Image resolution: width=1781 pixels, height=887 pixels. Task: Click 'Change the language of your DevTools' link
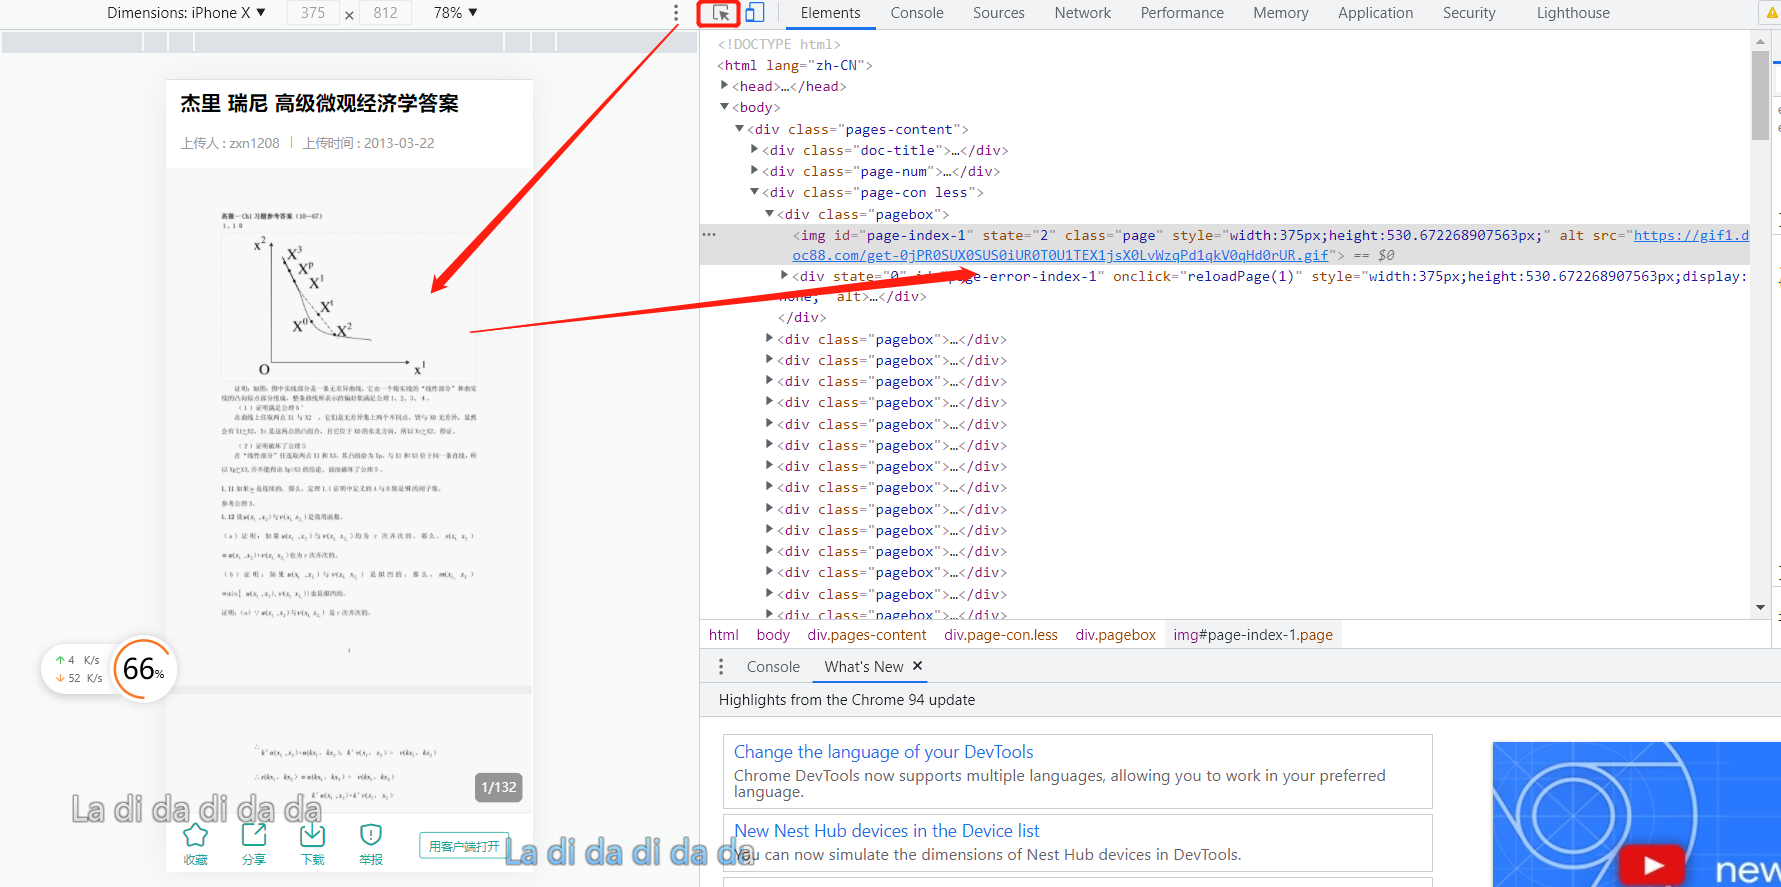click(883, 752)
